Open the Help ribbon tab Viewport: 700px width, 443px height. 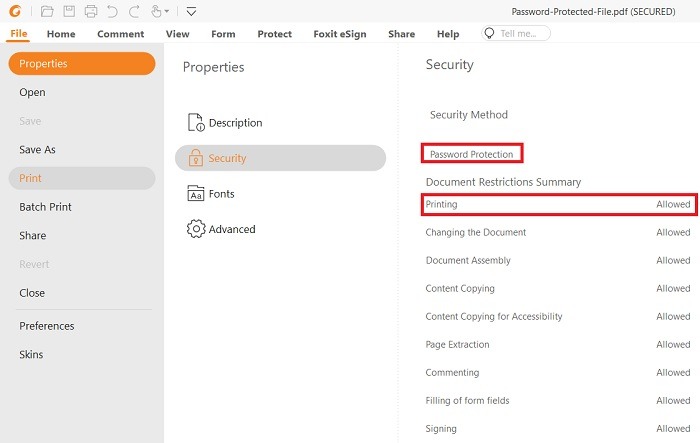pyautogui.click(x=448, y=34)
